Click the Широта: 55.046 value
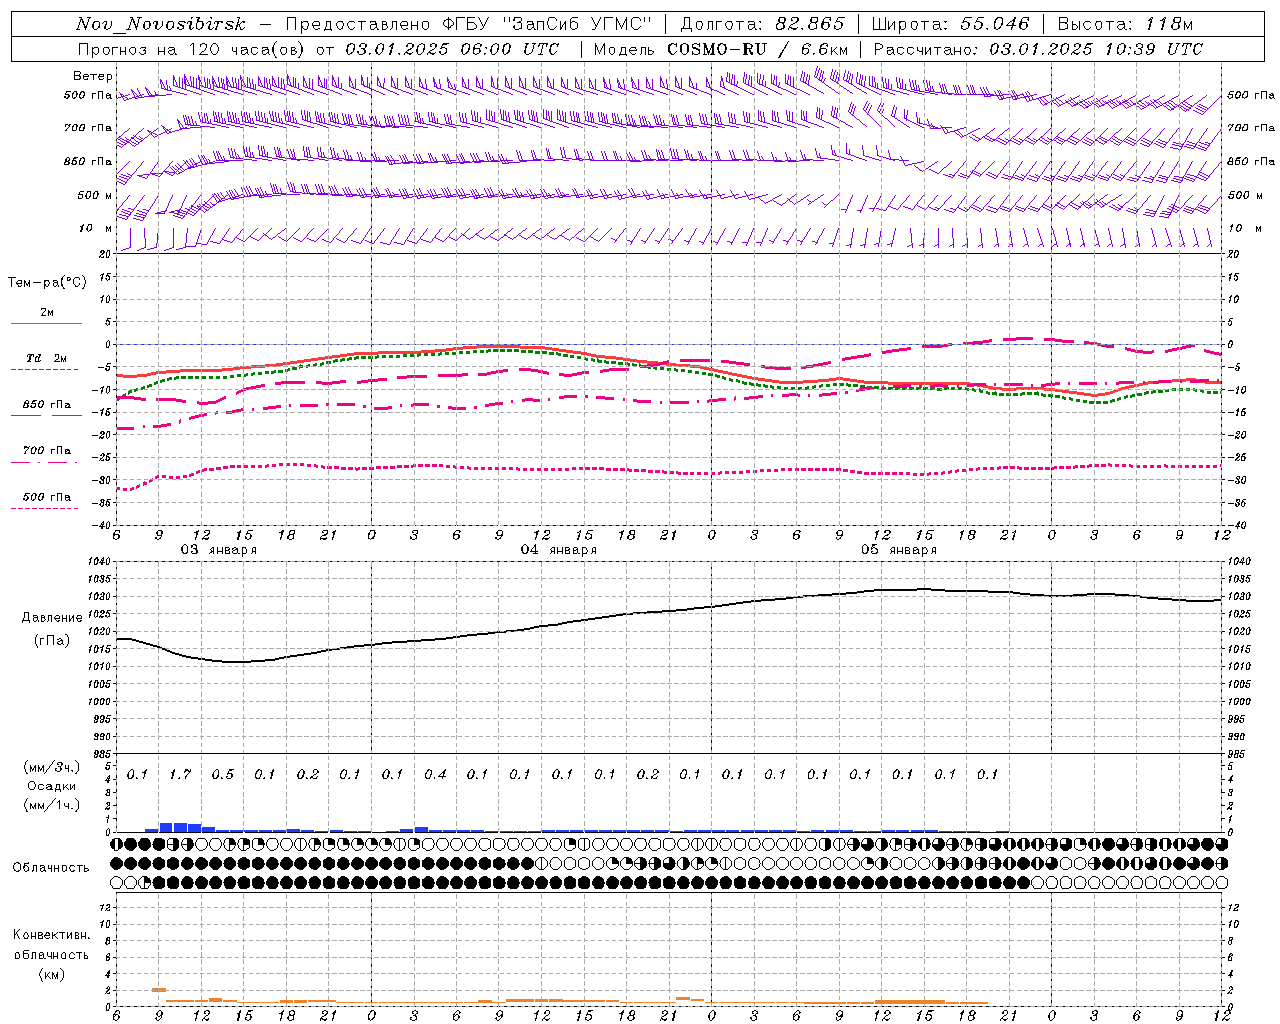Image resolution: width=1280 pixels, height=1024 pixels. [x=951, y=24]
